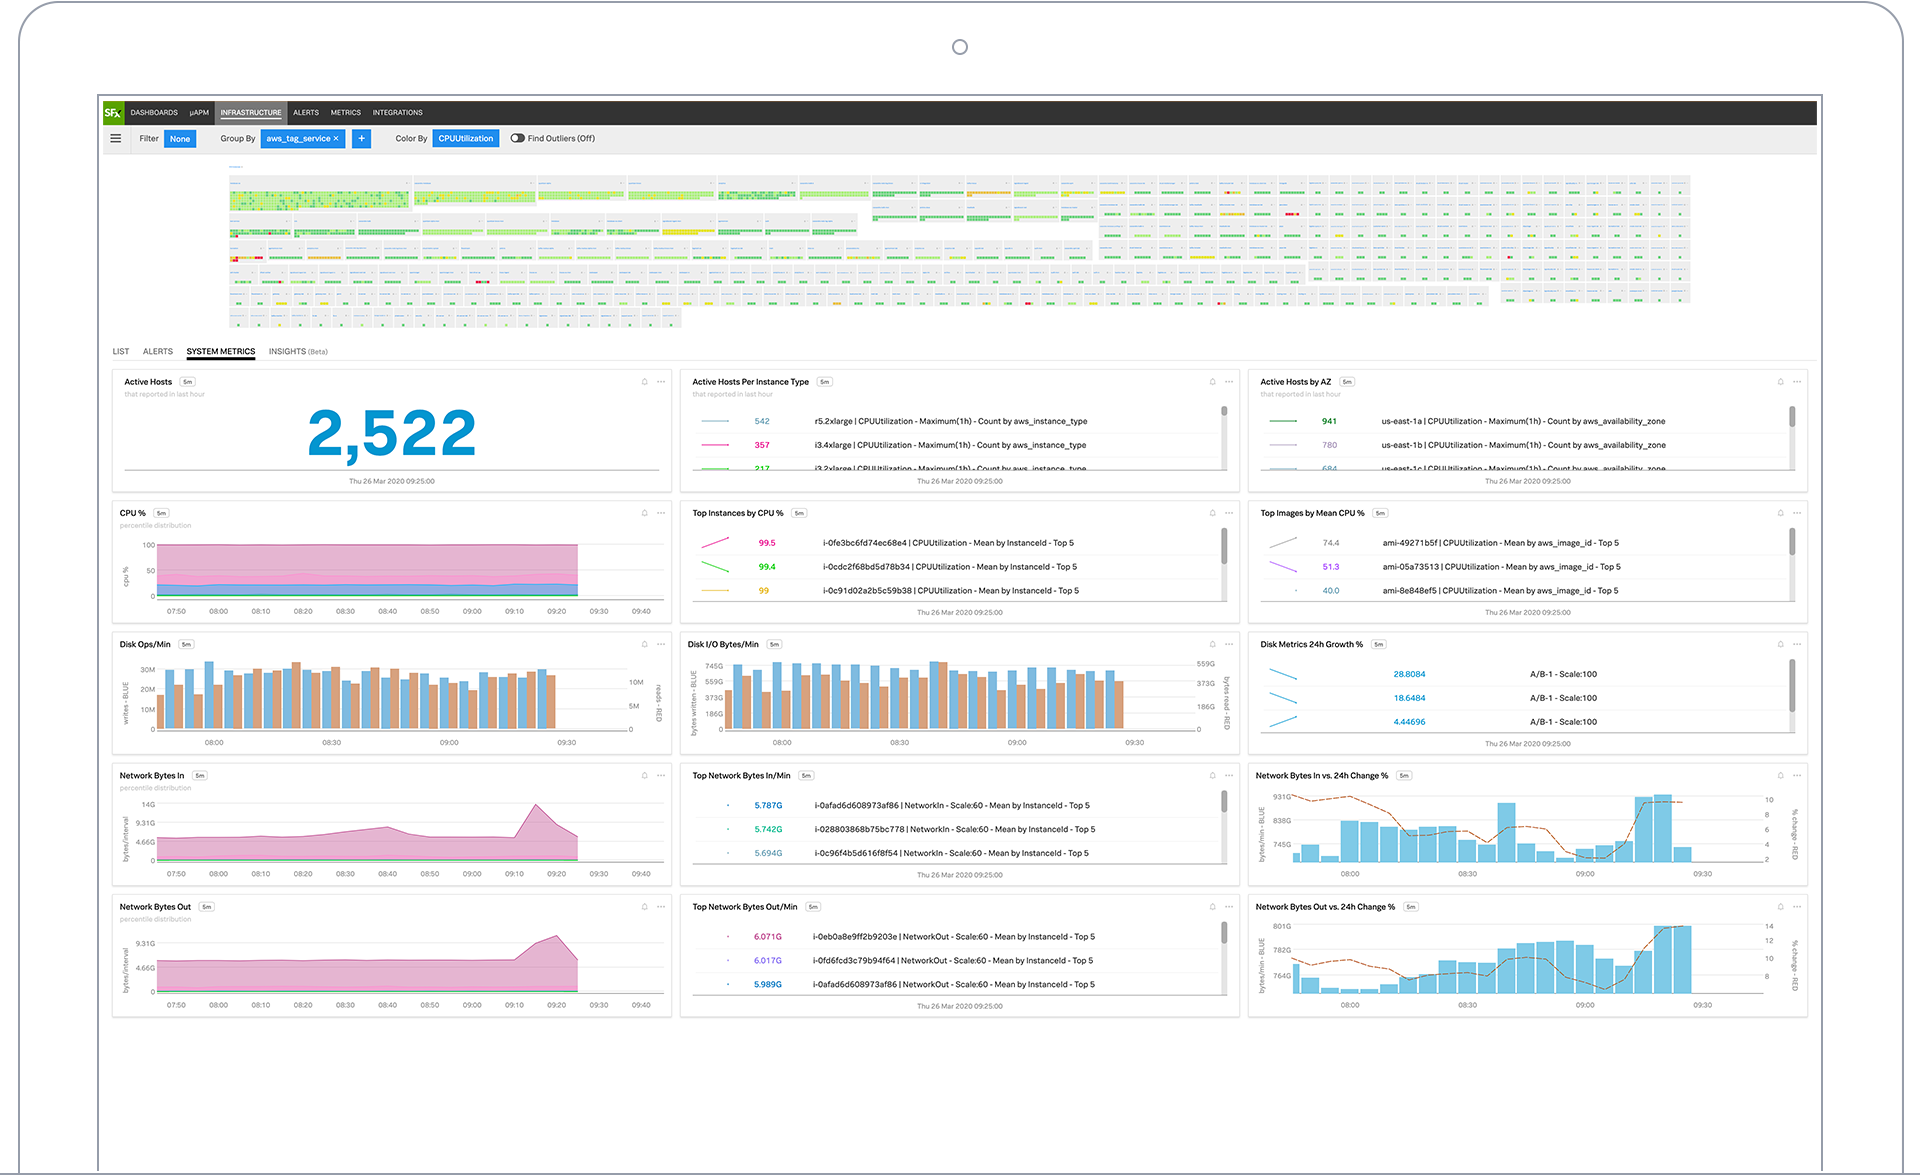Open more options on Top Network Bytes Out/Min

[x=1229, y=907]
